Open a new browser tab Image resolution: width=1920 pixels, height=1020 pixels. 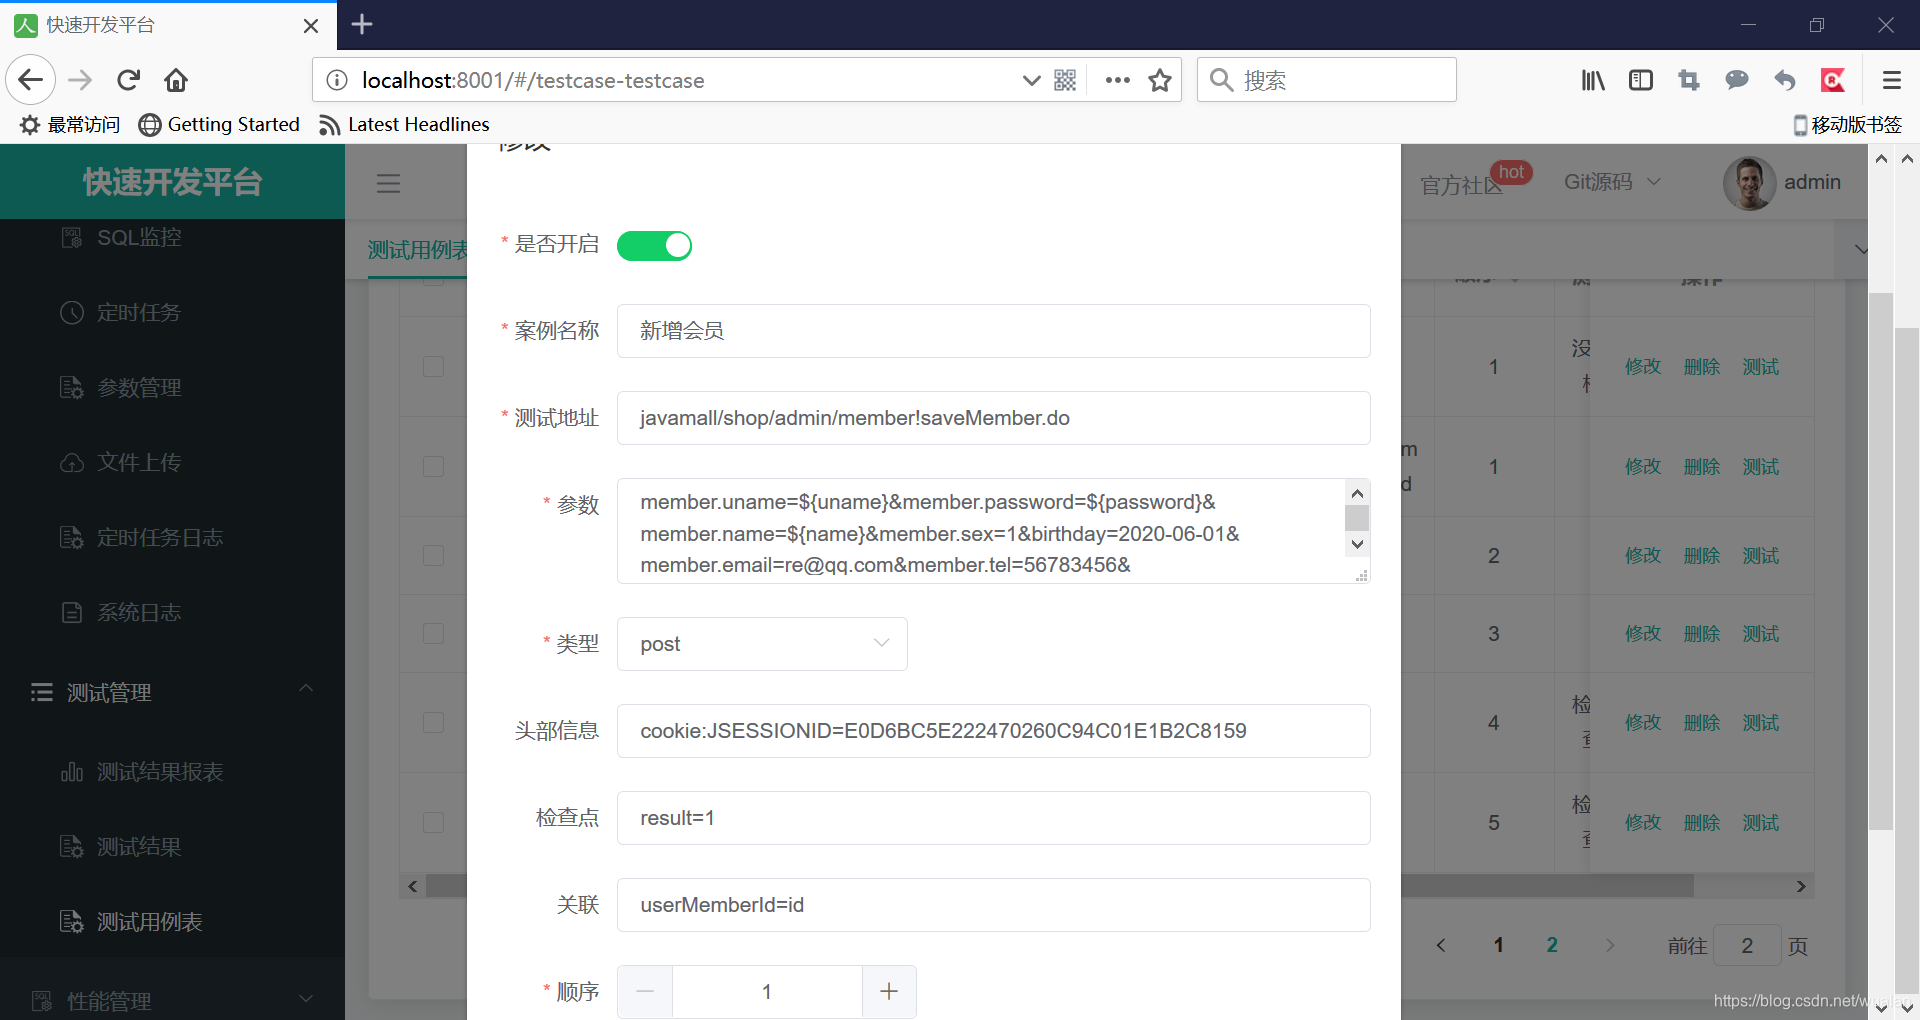tap(362, 24)
